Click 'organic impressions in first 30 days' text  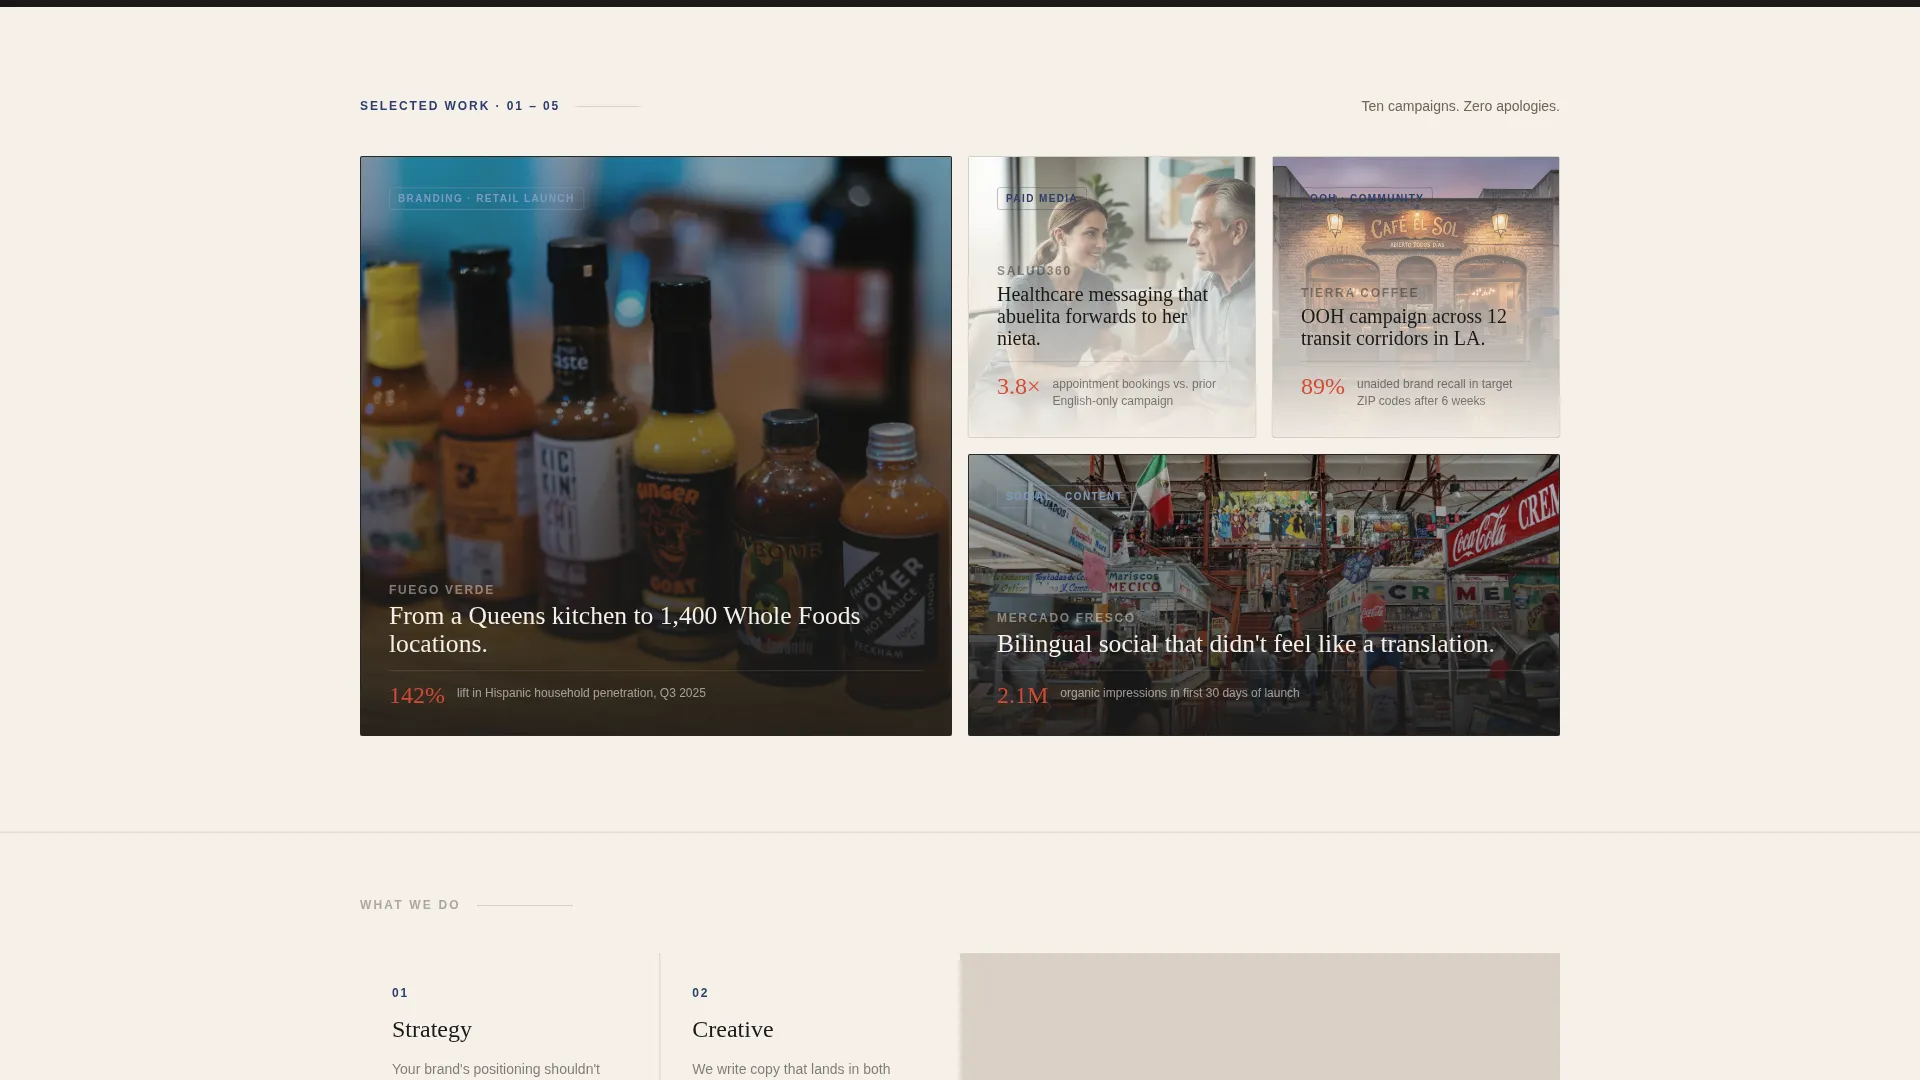click(1180, 693)
